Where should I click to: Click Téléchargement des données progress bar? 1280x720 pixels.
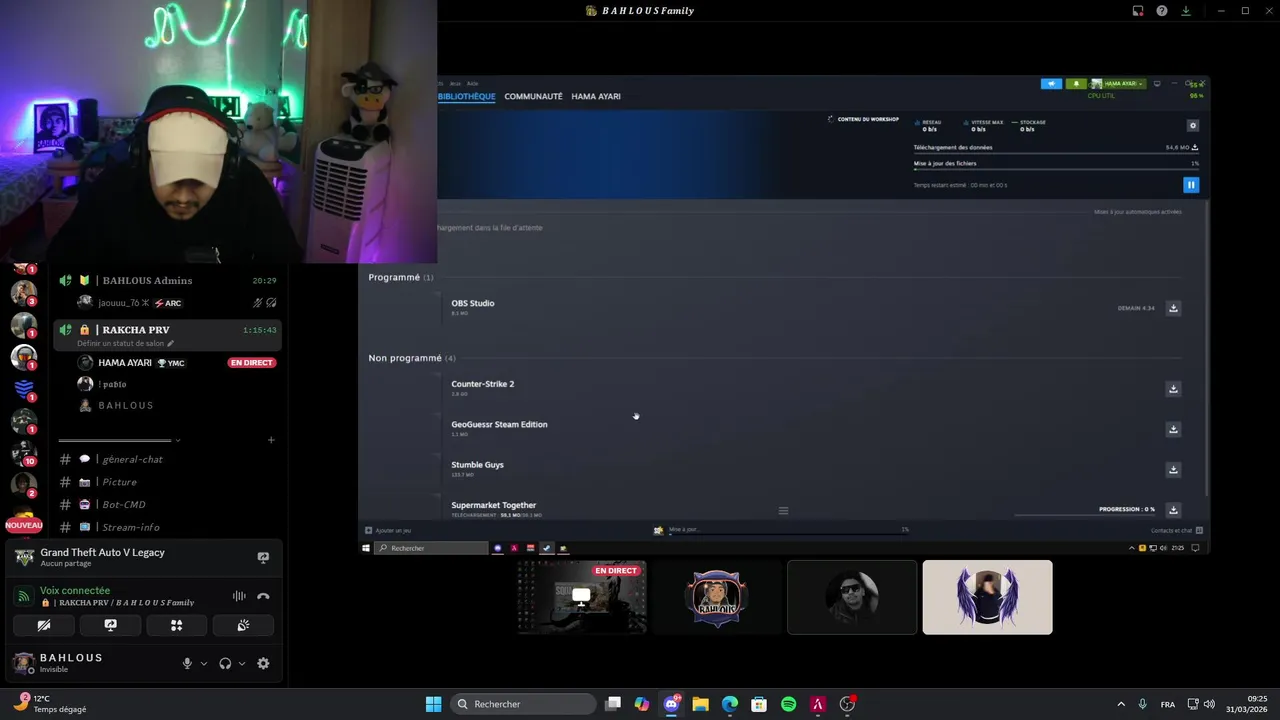click(x=1056, y=153)
